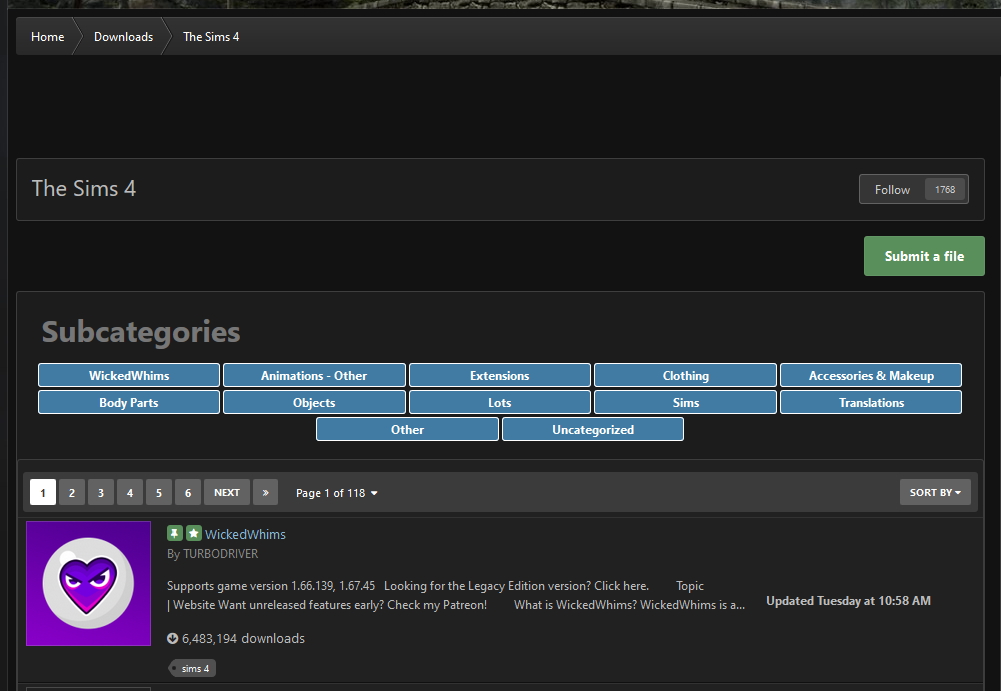Open the Sort By dropdown
Viewport: 1001px width, 691px height.
pos(935,492)
